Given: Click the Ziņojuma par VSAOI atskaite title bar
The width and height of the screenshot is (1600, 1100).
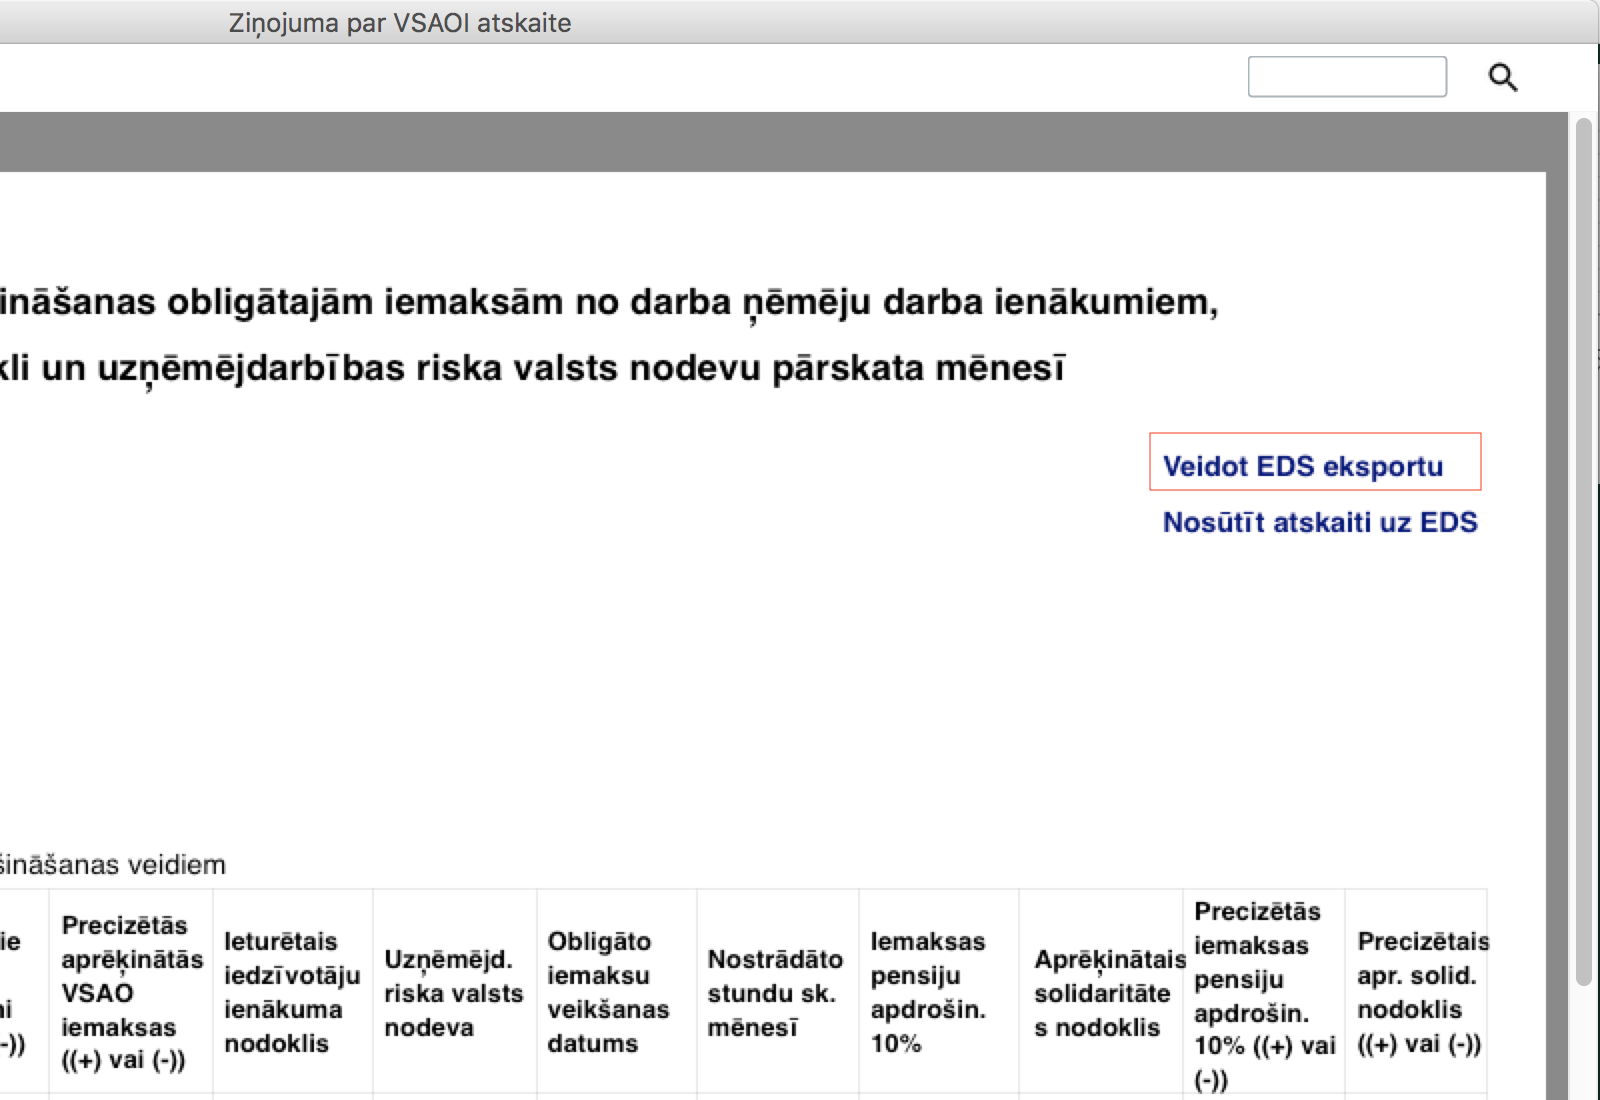Looking at the screenshot, I should coord(400,22).
